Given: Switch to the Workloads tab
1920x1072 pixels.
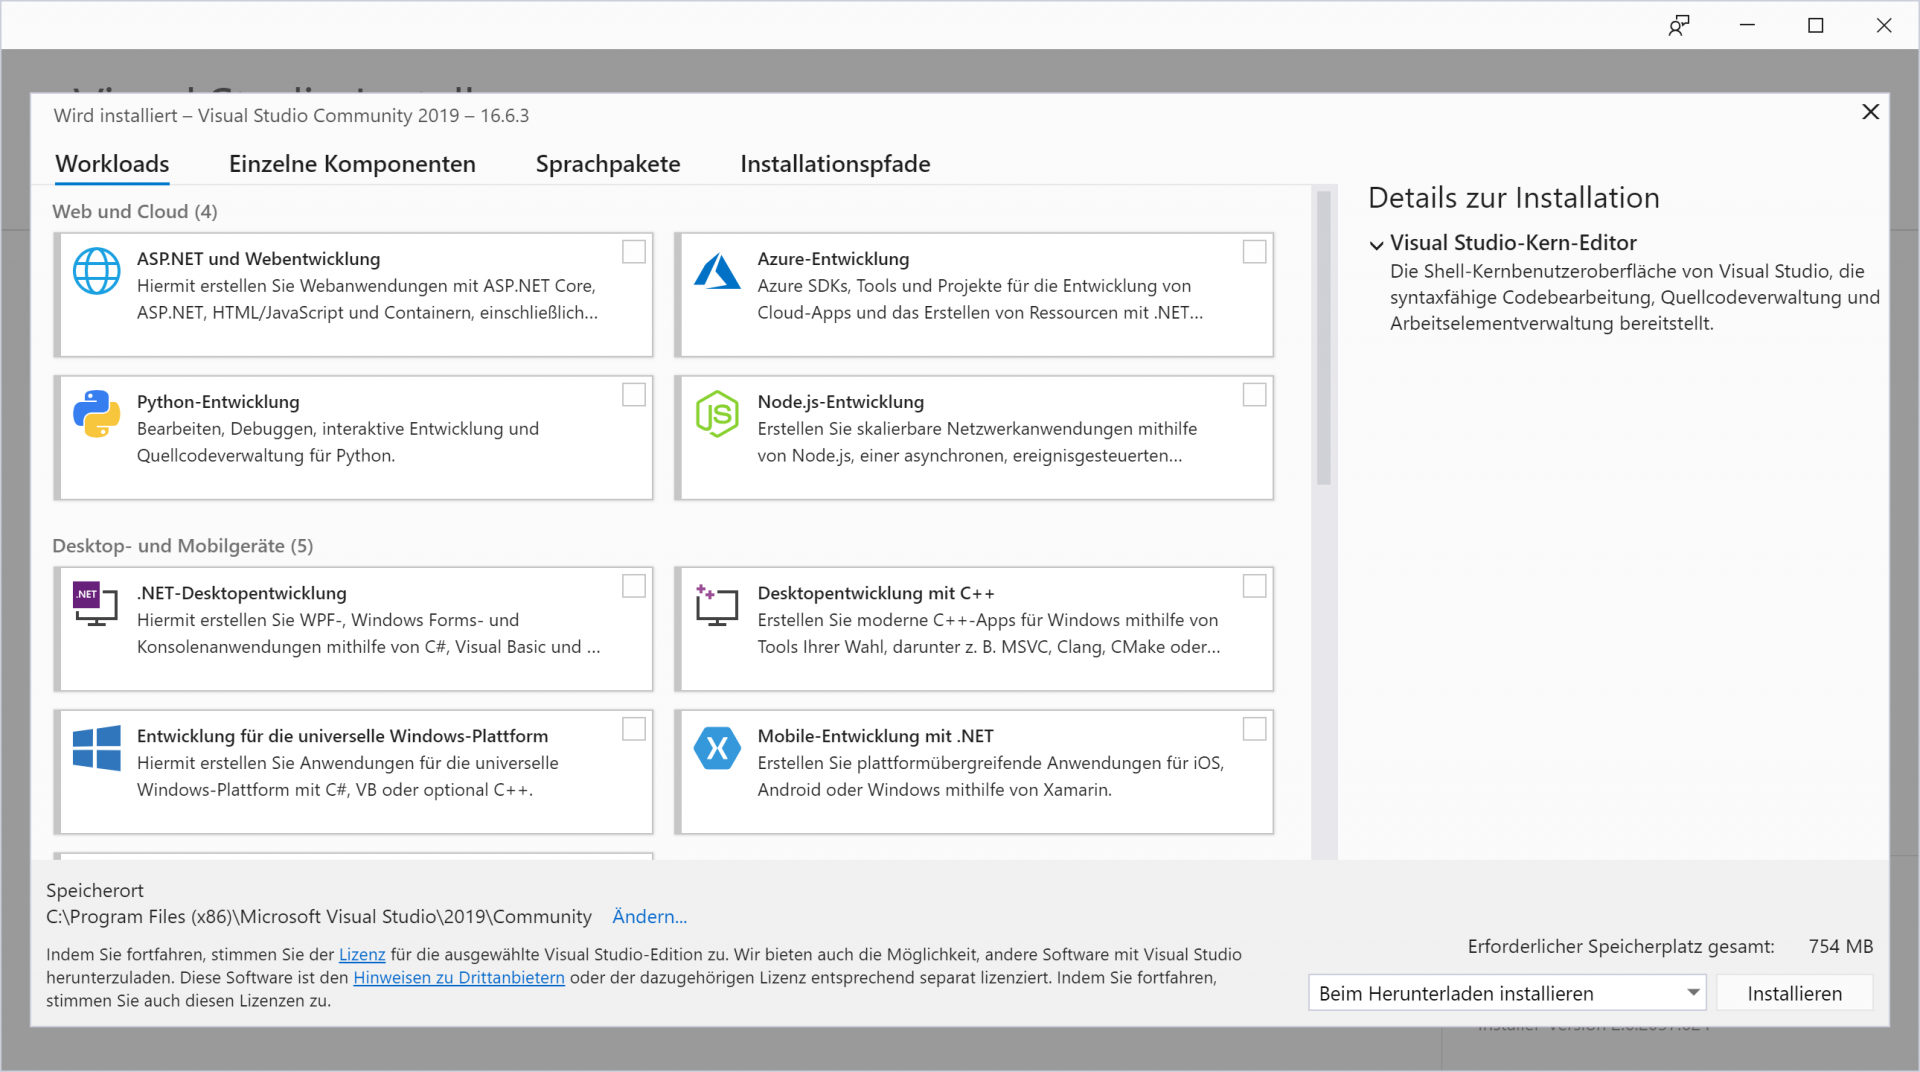Looking at the screenshot, I should (112, 164).
